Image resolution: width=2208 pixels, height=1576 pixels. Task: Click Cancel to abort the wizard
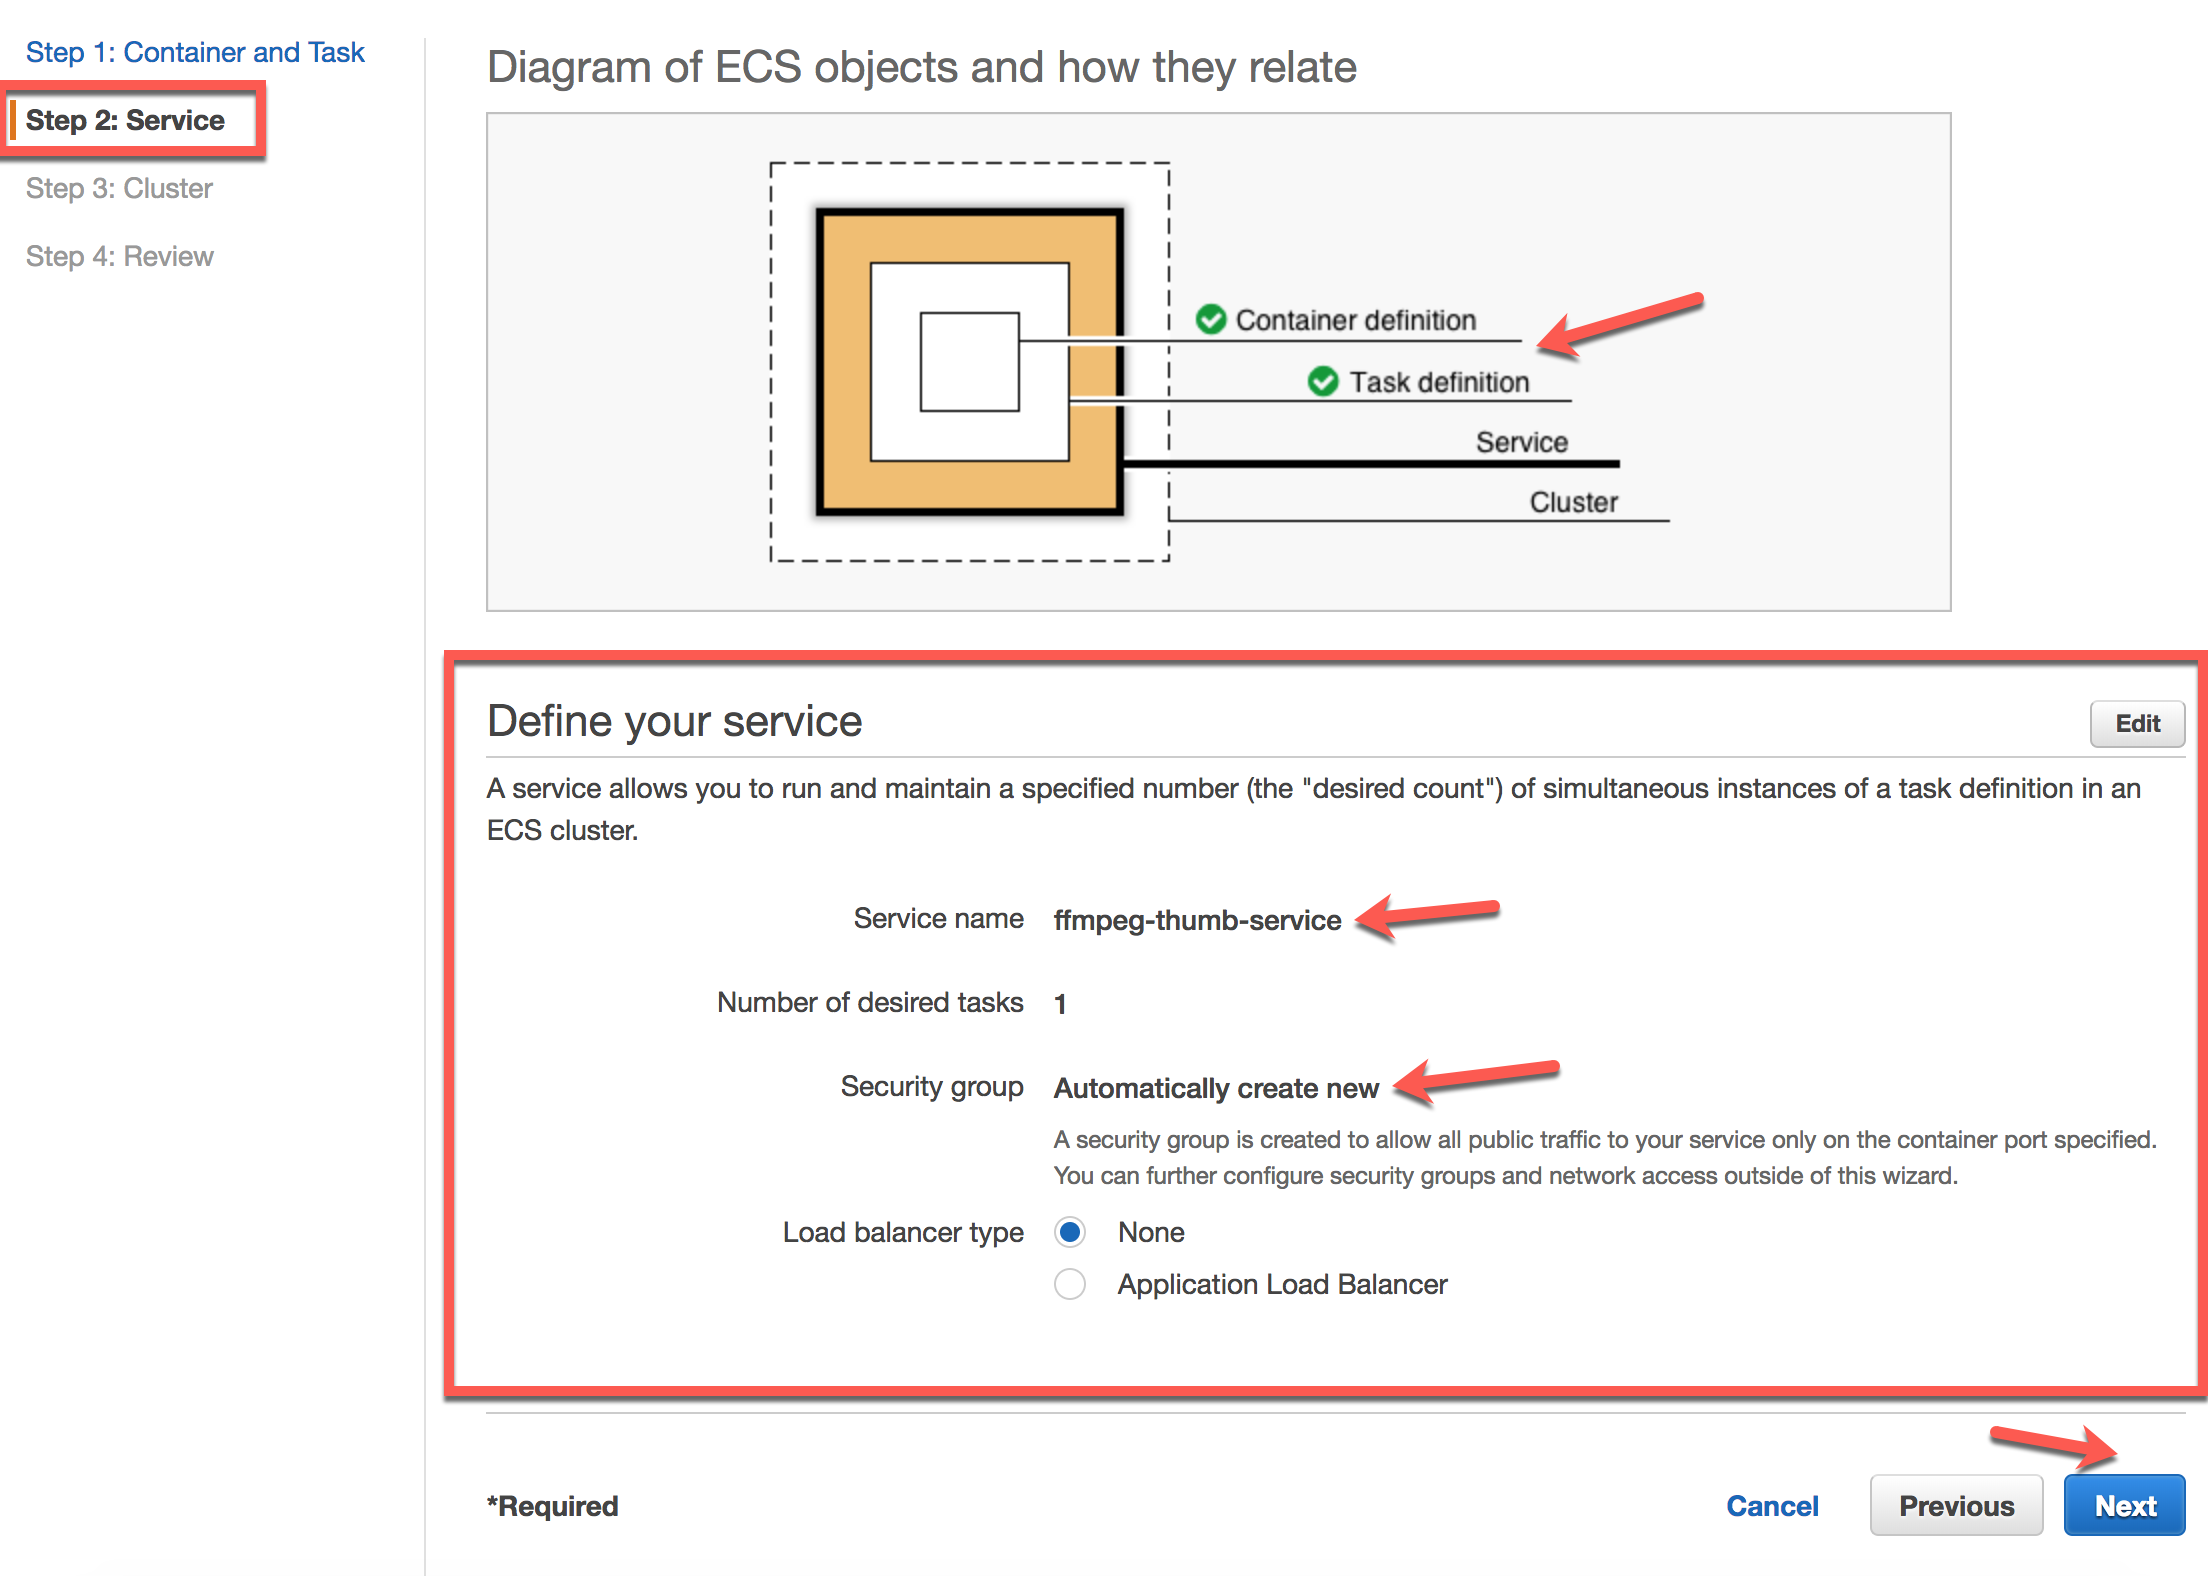point(1772,1505)
